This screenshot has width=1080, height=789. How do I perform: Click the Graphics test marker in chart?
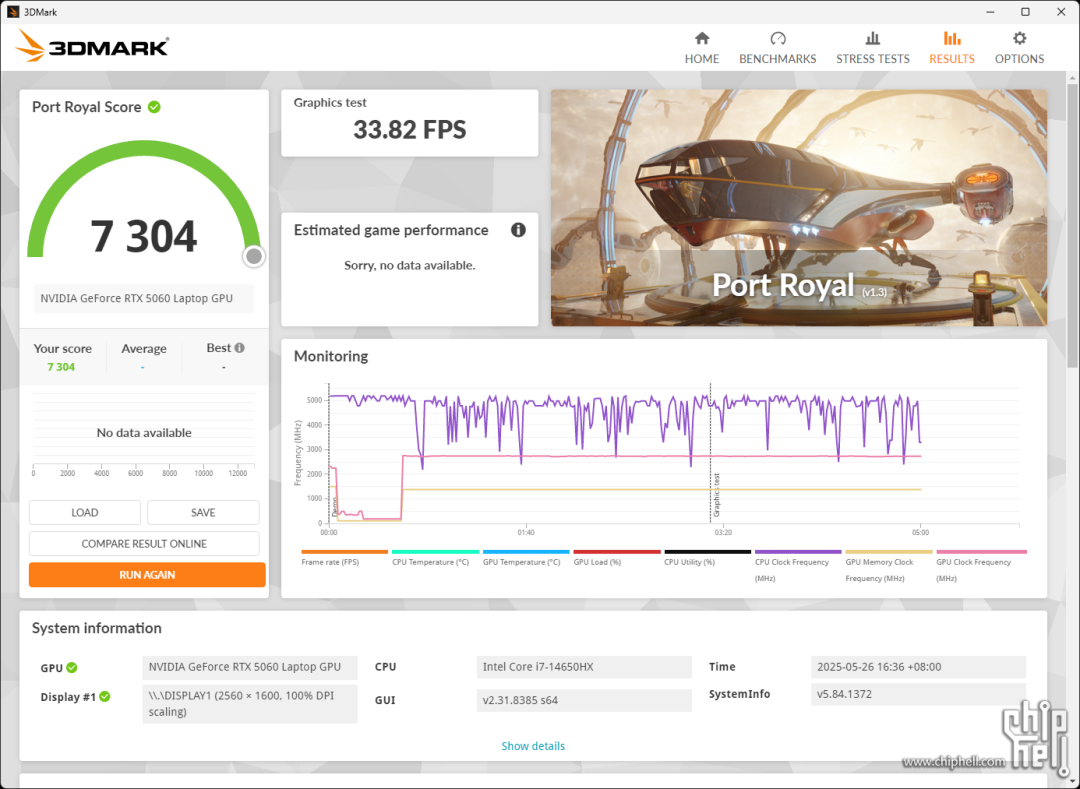coord(716,494)
